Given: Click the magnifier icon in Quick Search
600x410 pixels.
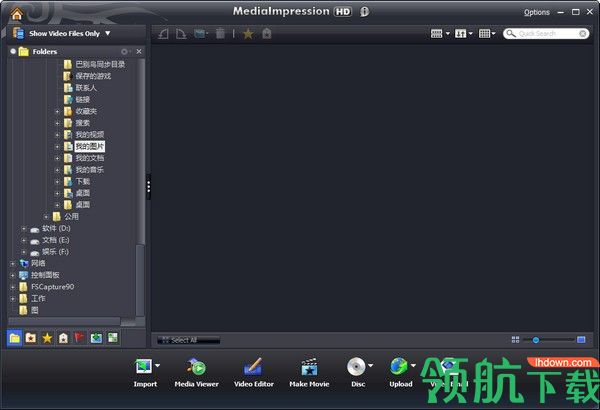Looking at the screenshot, I should [x=511, y=34].
